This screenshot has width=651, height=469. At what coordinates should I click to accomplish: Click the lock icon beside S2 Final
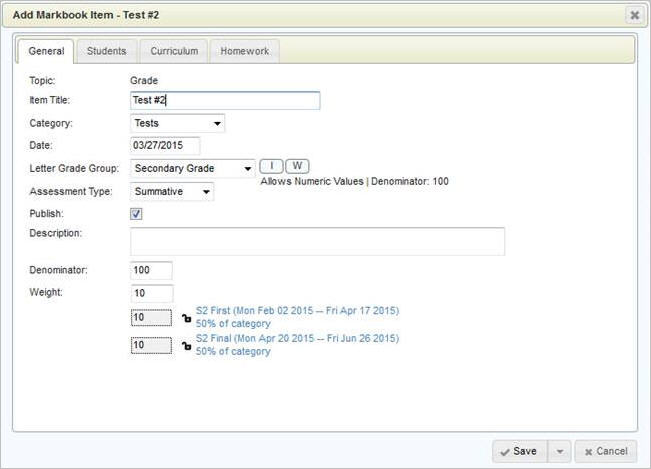(186, 346)
